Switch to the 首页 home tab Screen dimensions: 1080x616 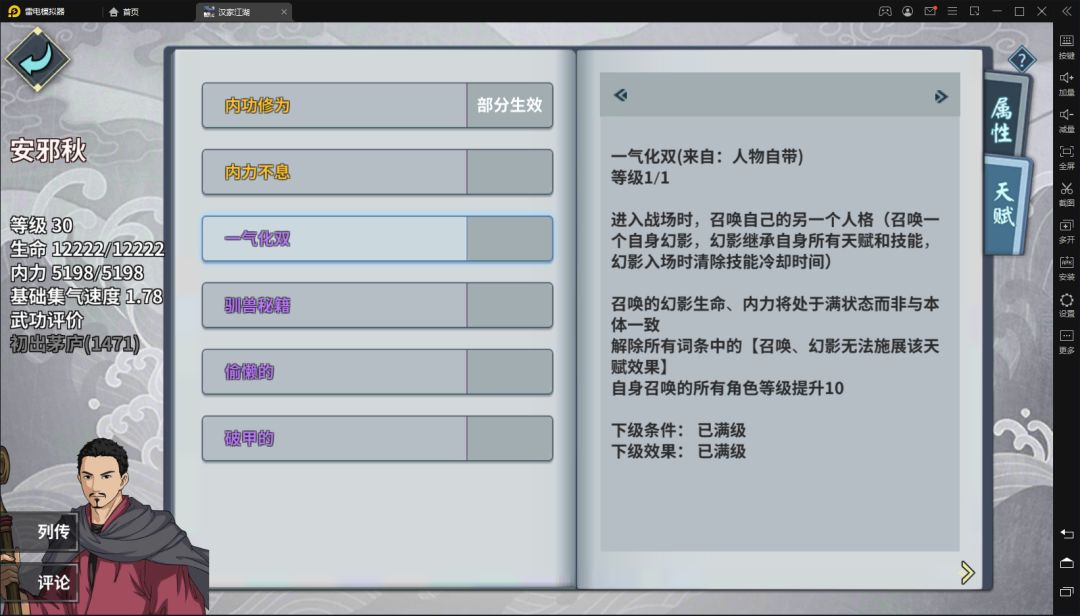(x=124, y=12)
